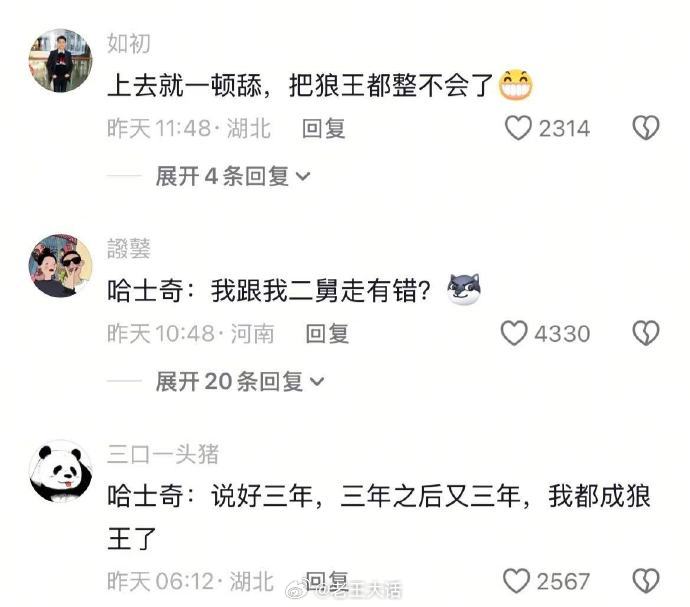Open the couple-photo avatar of second commenter
This screenshot has height=607, width=690.
tap(61, 265)
